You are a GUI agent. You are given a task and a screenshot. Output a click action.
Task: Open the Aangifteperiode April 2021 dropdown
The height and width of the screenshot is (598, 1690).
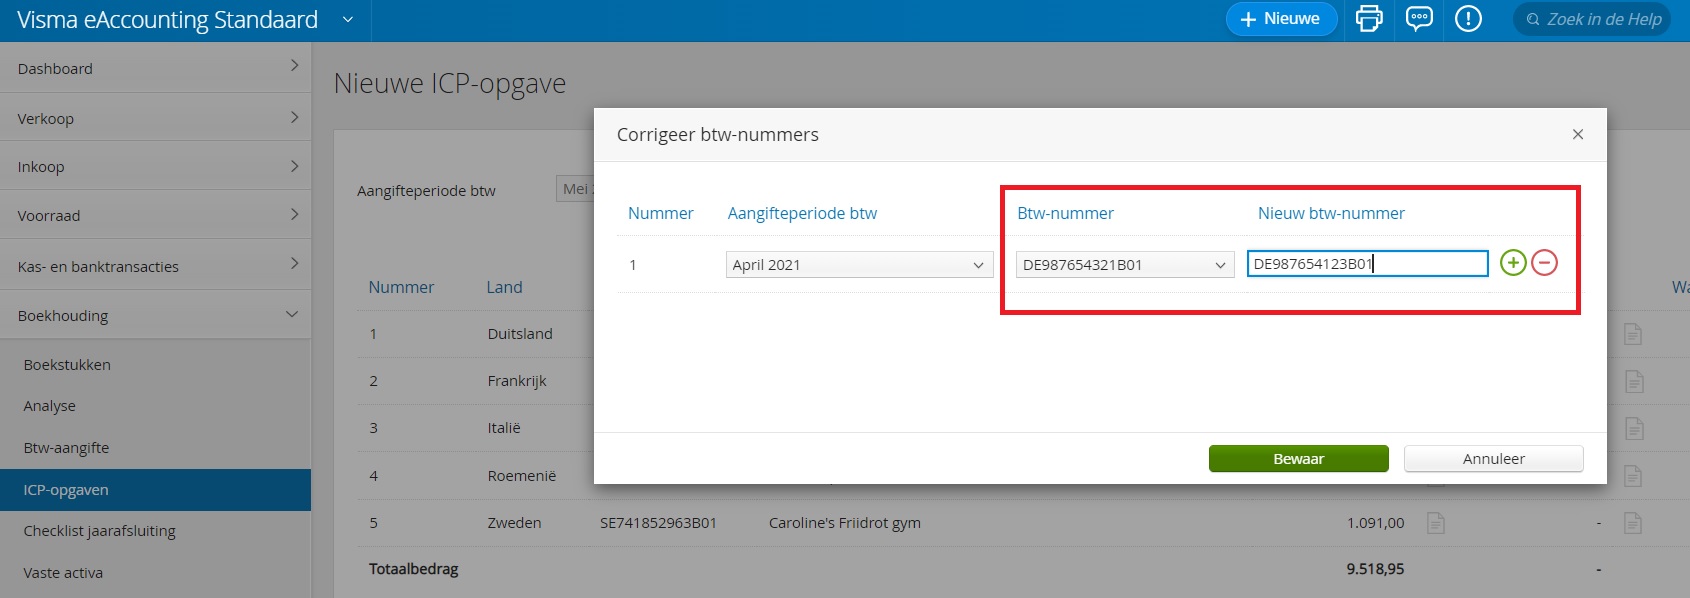[x=859, y=265]
